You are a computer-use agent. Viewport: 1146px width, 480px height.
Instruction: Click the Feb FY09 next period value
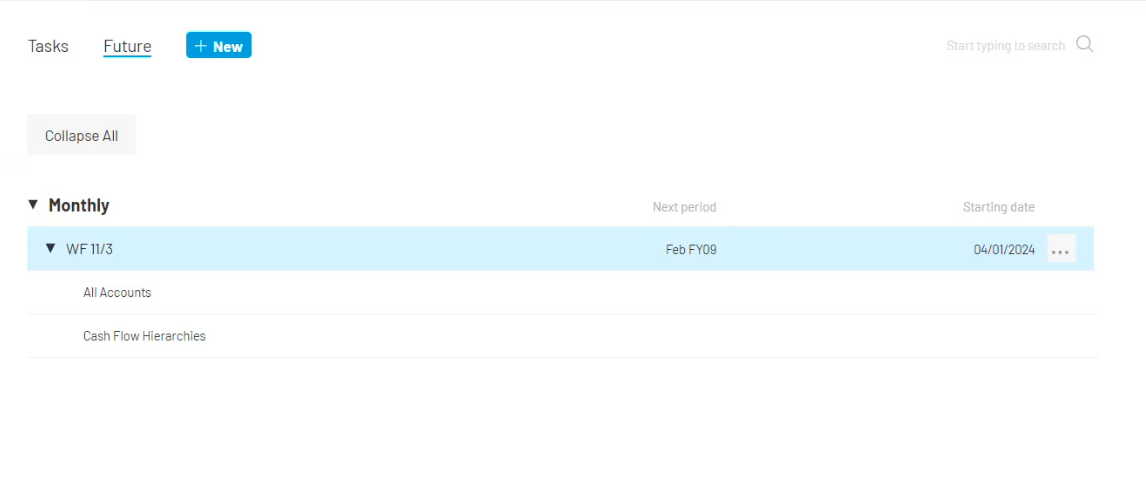tap(691, 250)
